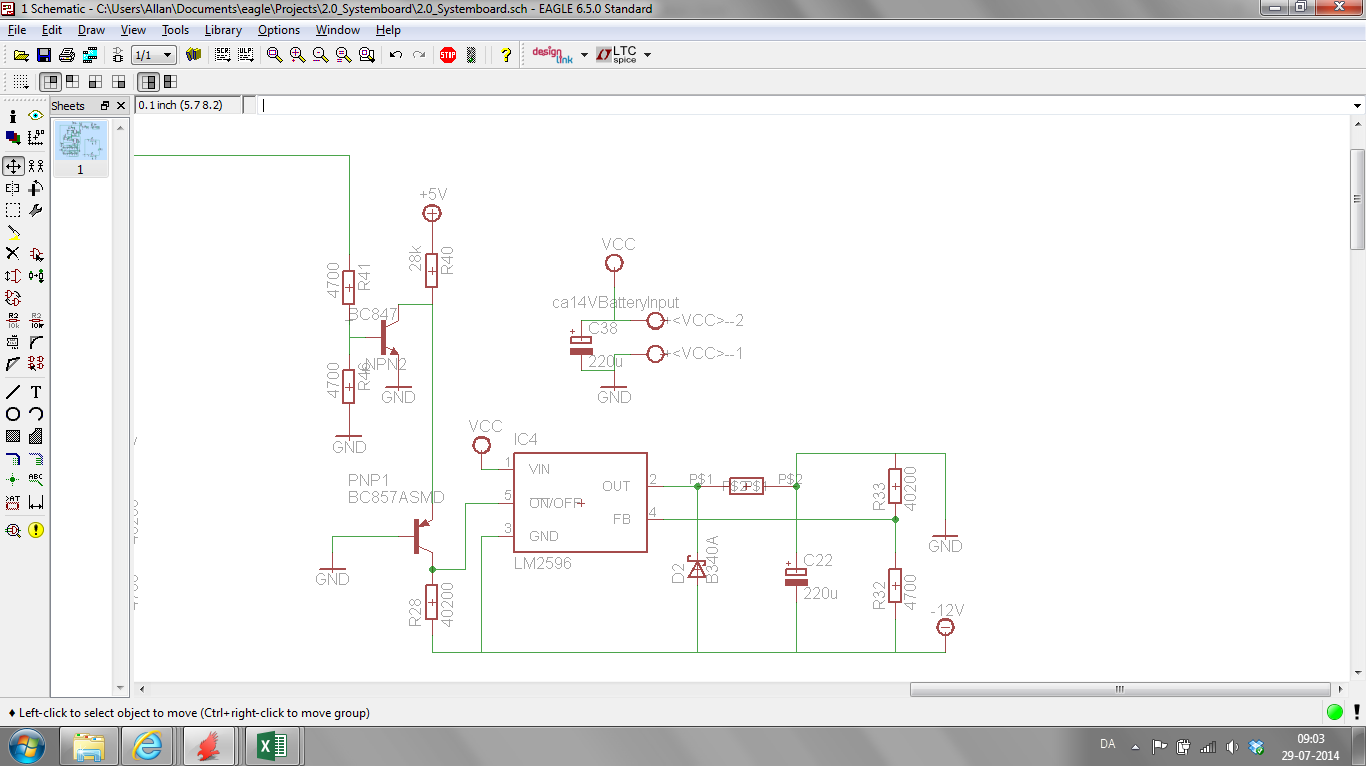Click in the command line input field
This screenshot has height=768, width=1366.
tap(803, 105)
